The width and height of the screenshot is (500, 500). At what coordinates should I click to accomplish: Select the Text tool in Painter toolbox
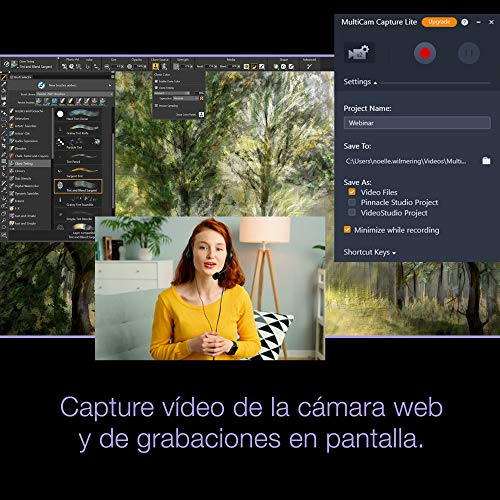pyautogui.click(x=3, y=168)
